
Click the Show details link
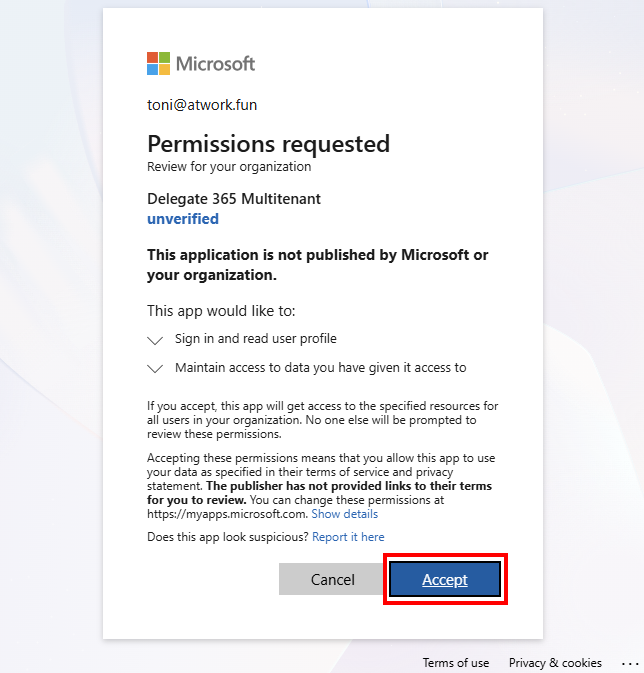pos(344,514)
